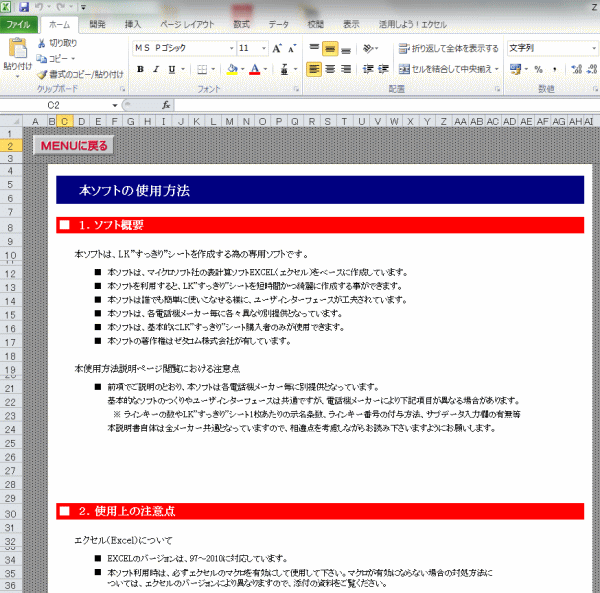Image resolution: width=600 pixels, height=593 pixels.
Task: Open the copy options dropdown arrow
Action: point(73,59)
